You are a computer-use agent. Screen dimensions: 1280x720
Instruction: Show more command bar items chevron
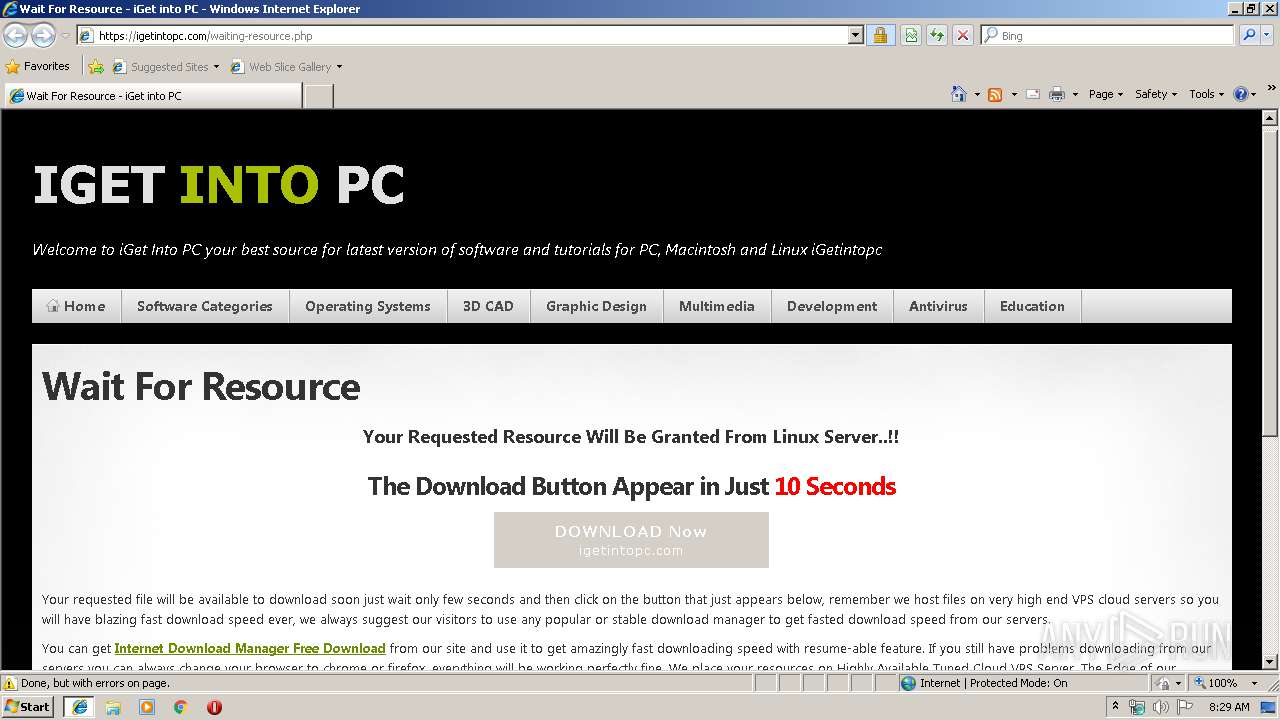(1272, 88)
